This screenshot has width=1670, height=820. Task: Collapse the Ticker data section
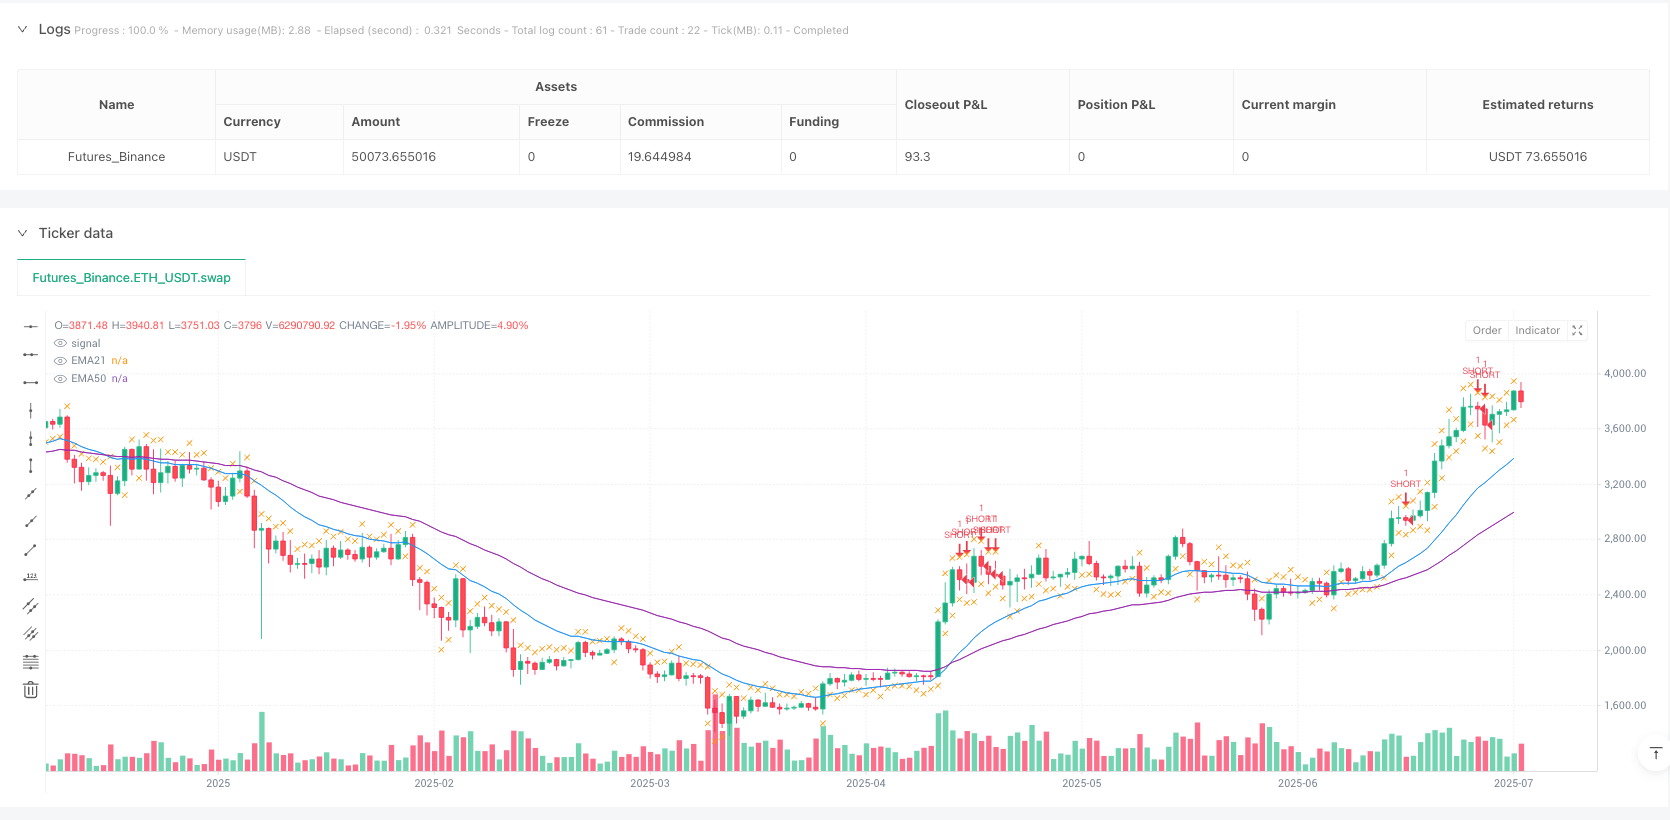22,233
